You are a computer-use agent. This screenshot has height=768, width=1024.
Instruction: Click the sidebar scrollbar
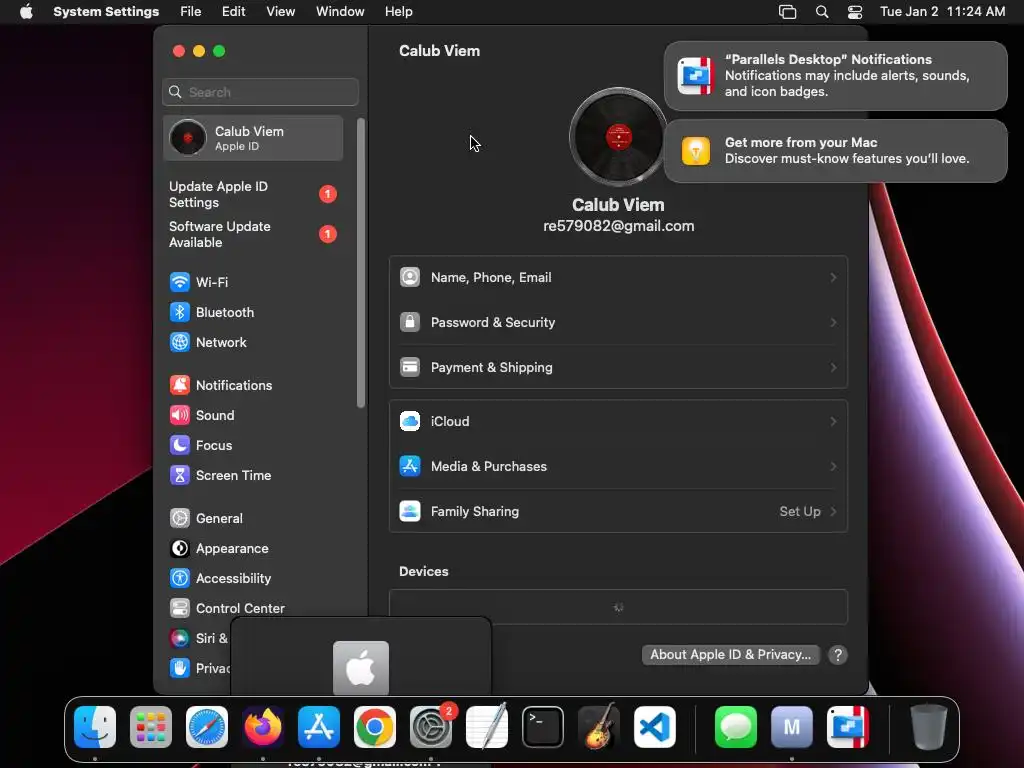click(x=360, y=263)
